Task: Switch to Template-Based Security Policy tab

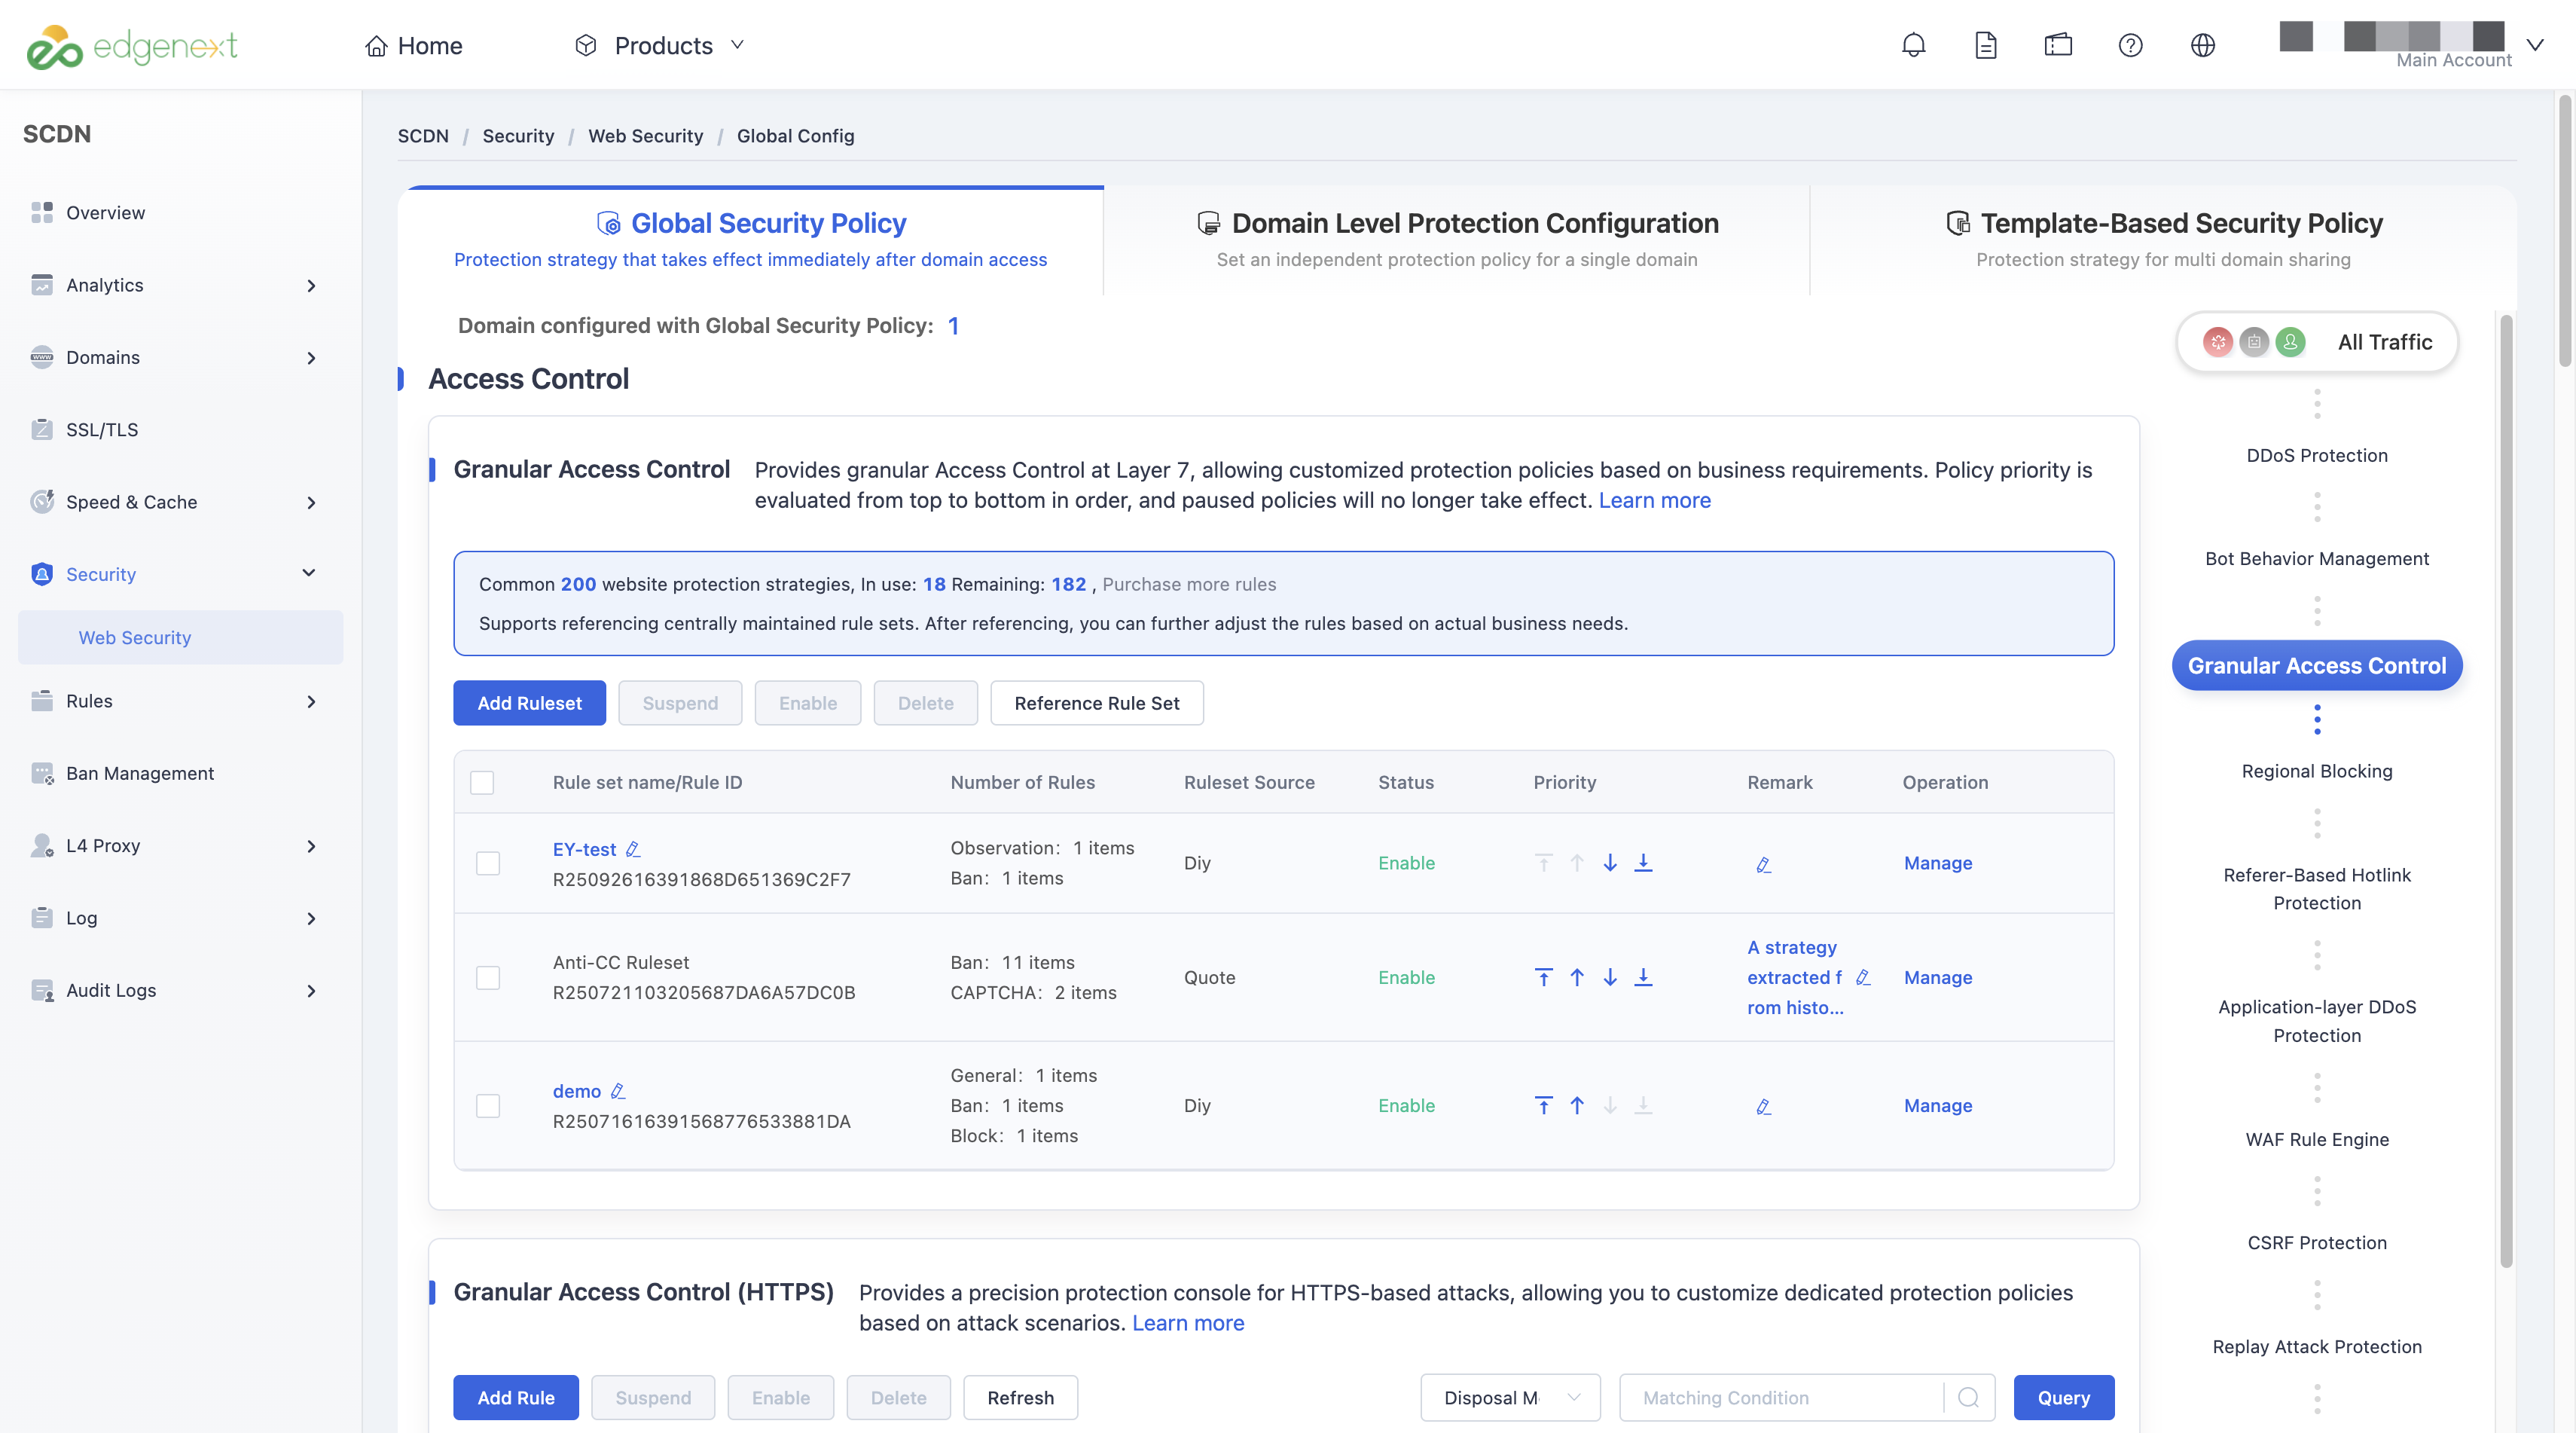Action: pos(2163,240)
